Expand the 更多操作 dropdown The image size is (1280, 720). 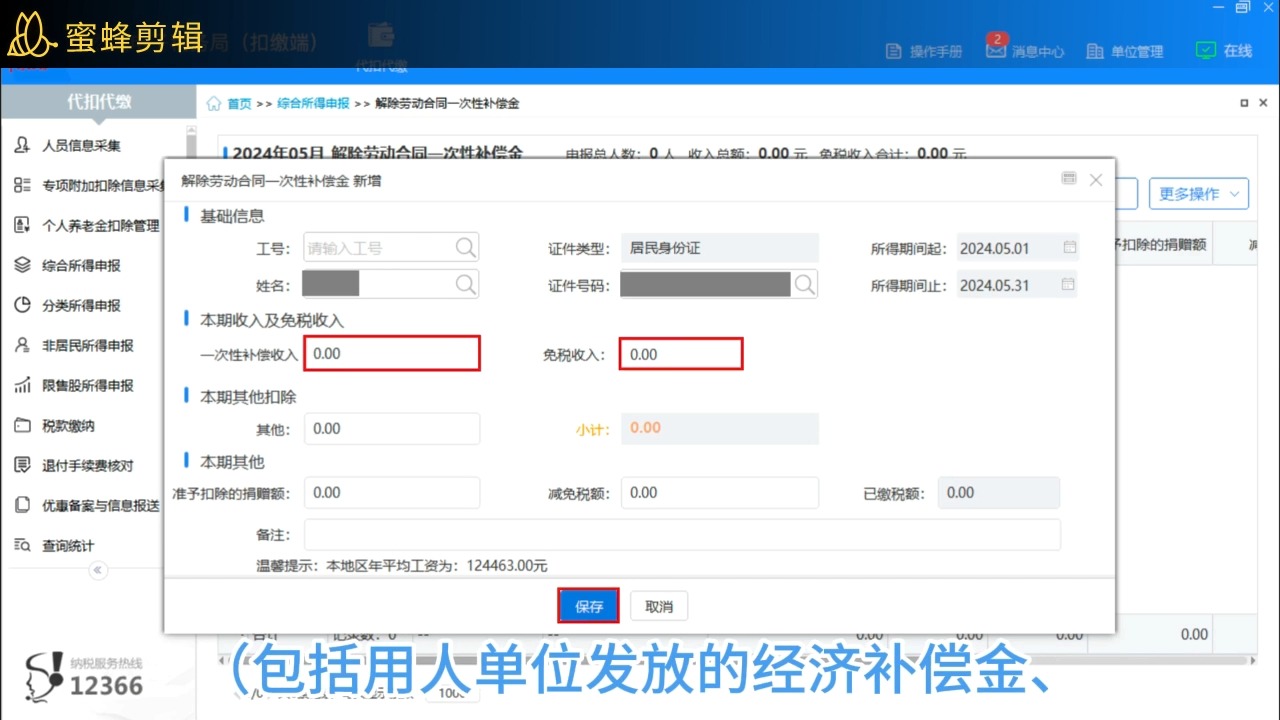[1199, 194]
